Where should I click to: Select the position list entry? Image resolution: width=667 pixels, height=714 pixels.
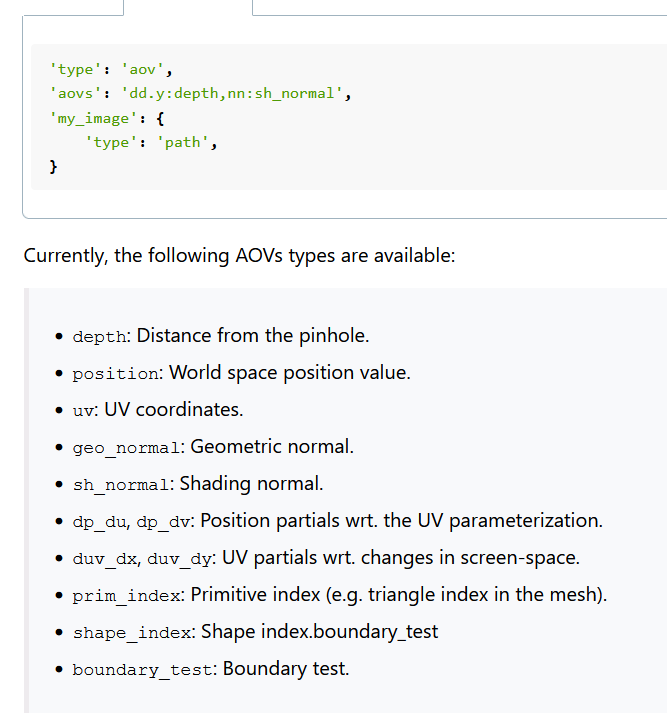(241, 373)
